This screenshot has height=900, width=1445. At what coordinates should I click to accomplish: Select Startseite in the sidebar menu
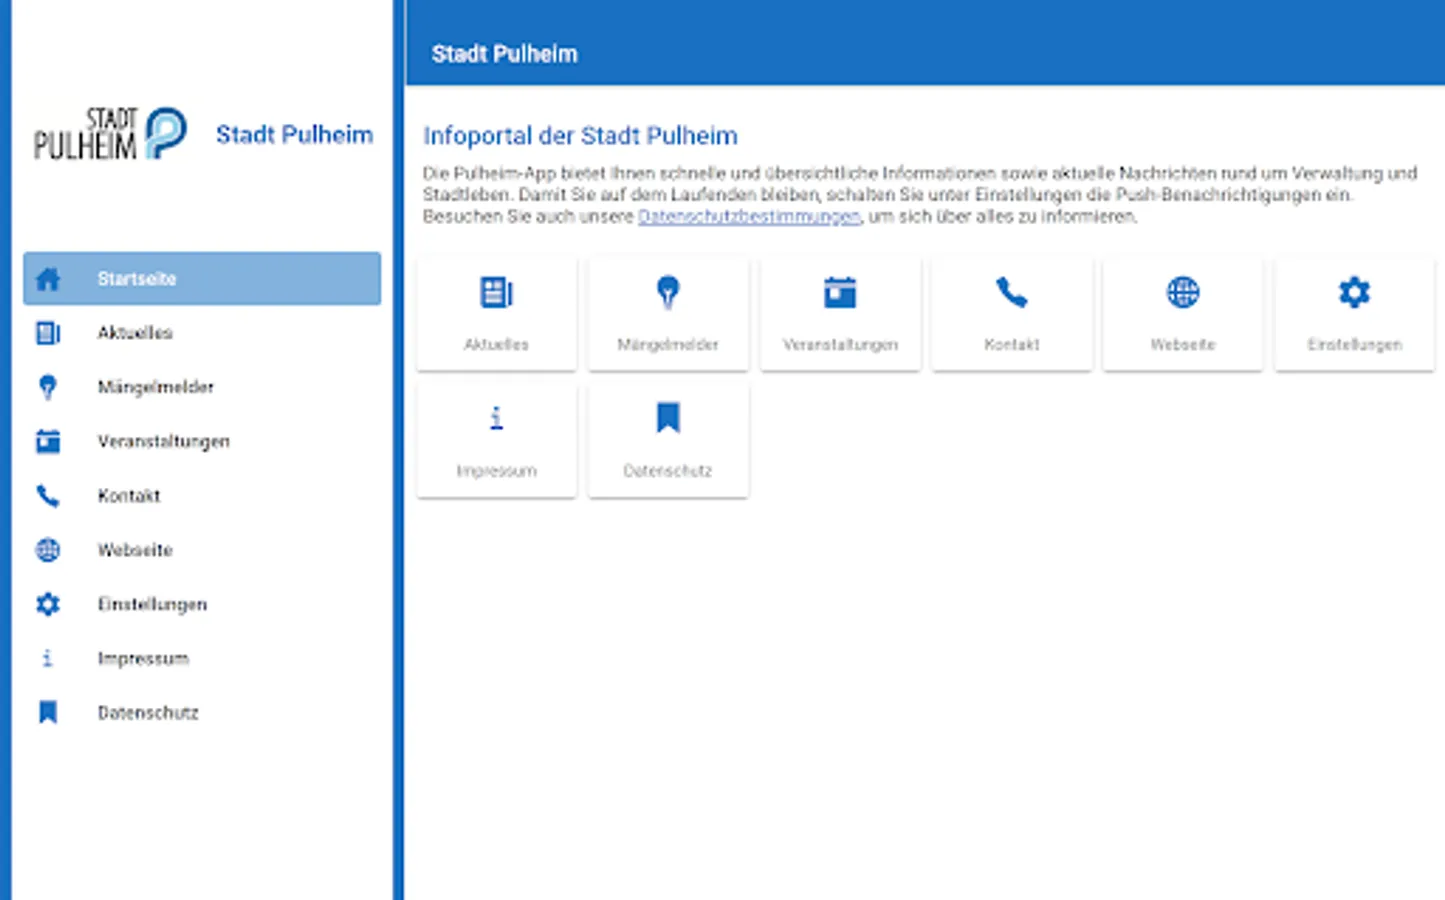click(202, 278)
